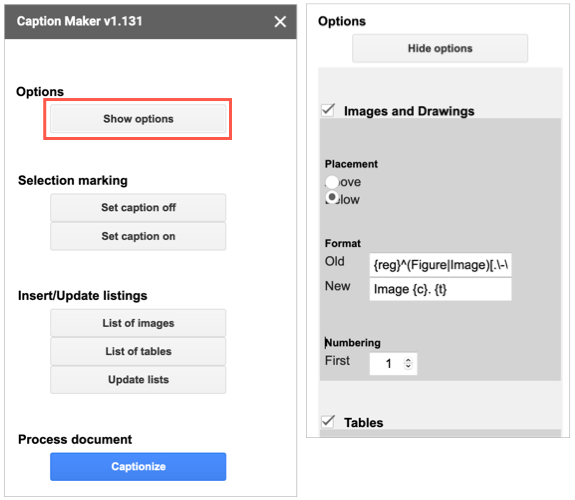Close the Caption Maker sidebar
The height and width of the screenshot is (500, 575).
click(280, 22)
